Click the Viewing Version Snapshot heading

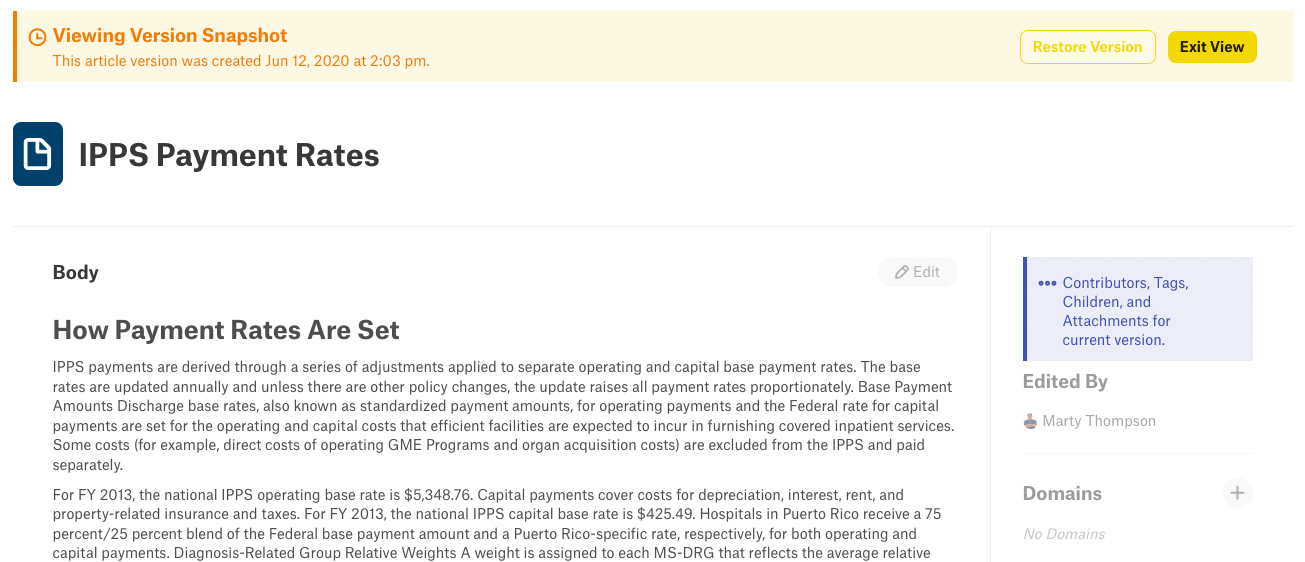tap(170, 36)
